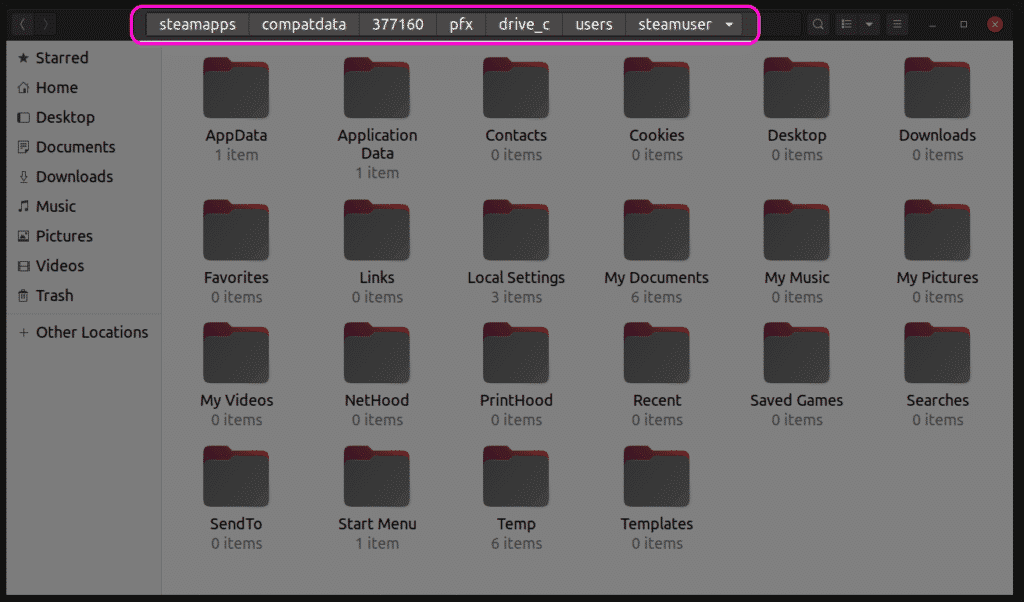Viewport: 1024px width, 602px height.
Task: Open the Recent folder
Action: coord(656,353)
